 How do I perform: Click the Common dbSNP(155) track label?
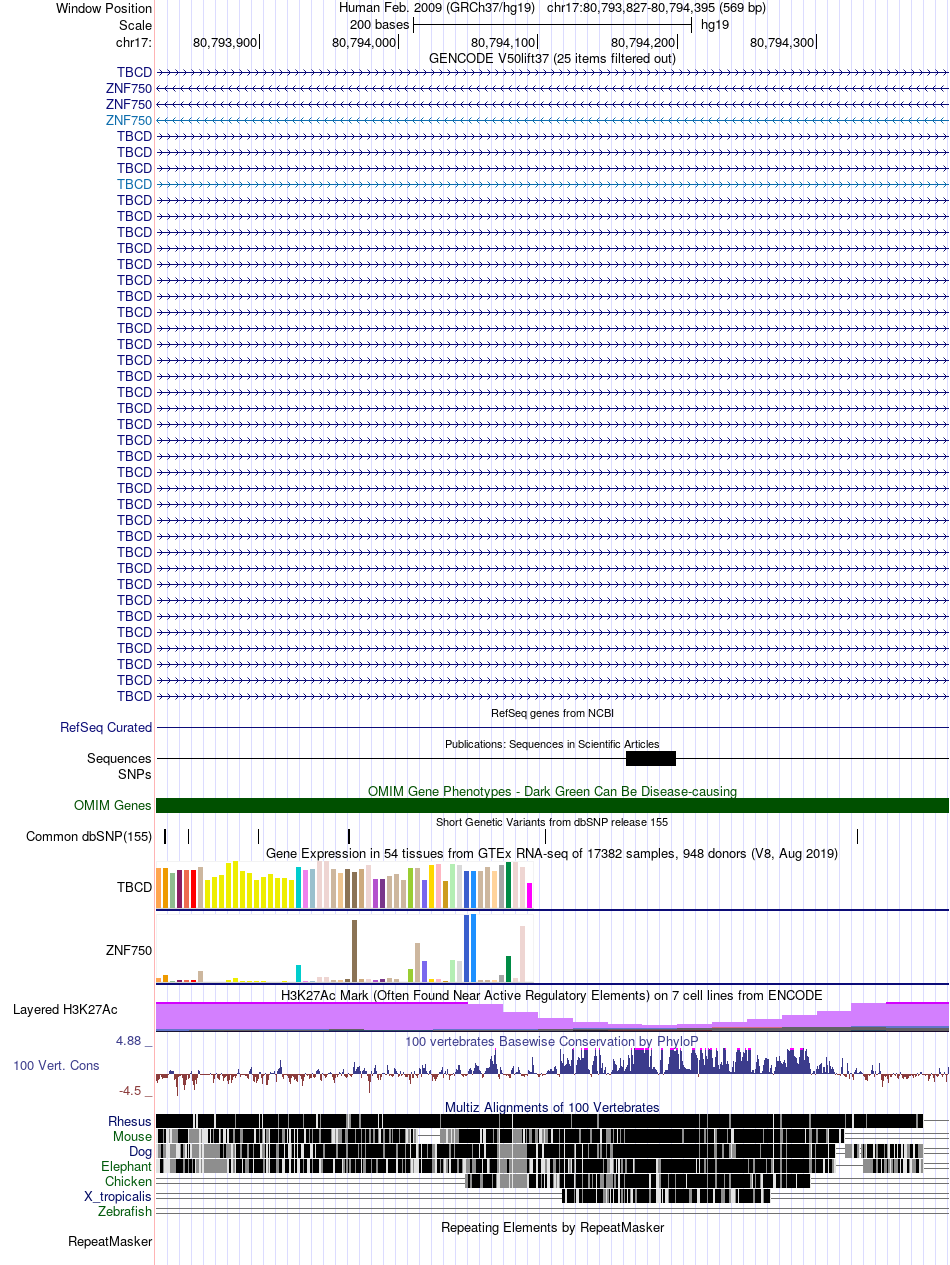(x=89, y=836)
